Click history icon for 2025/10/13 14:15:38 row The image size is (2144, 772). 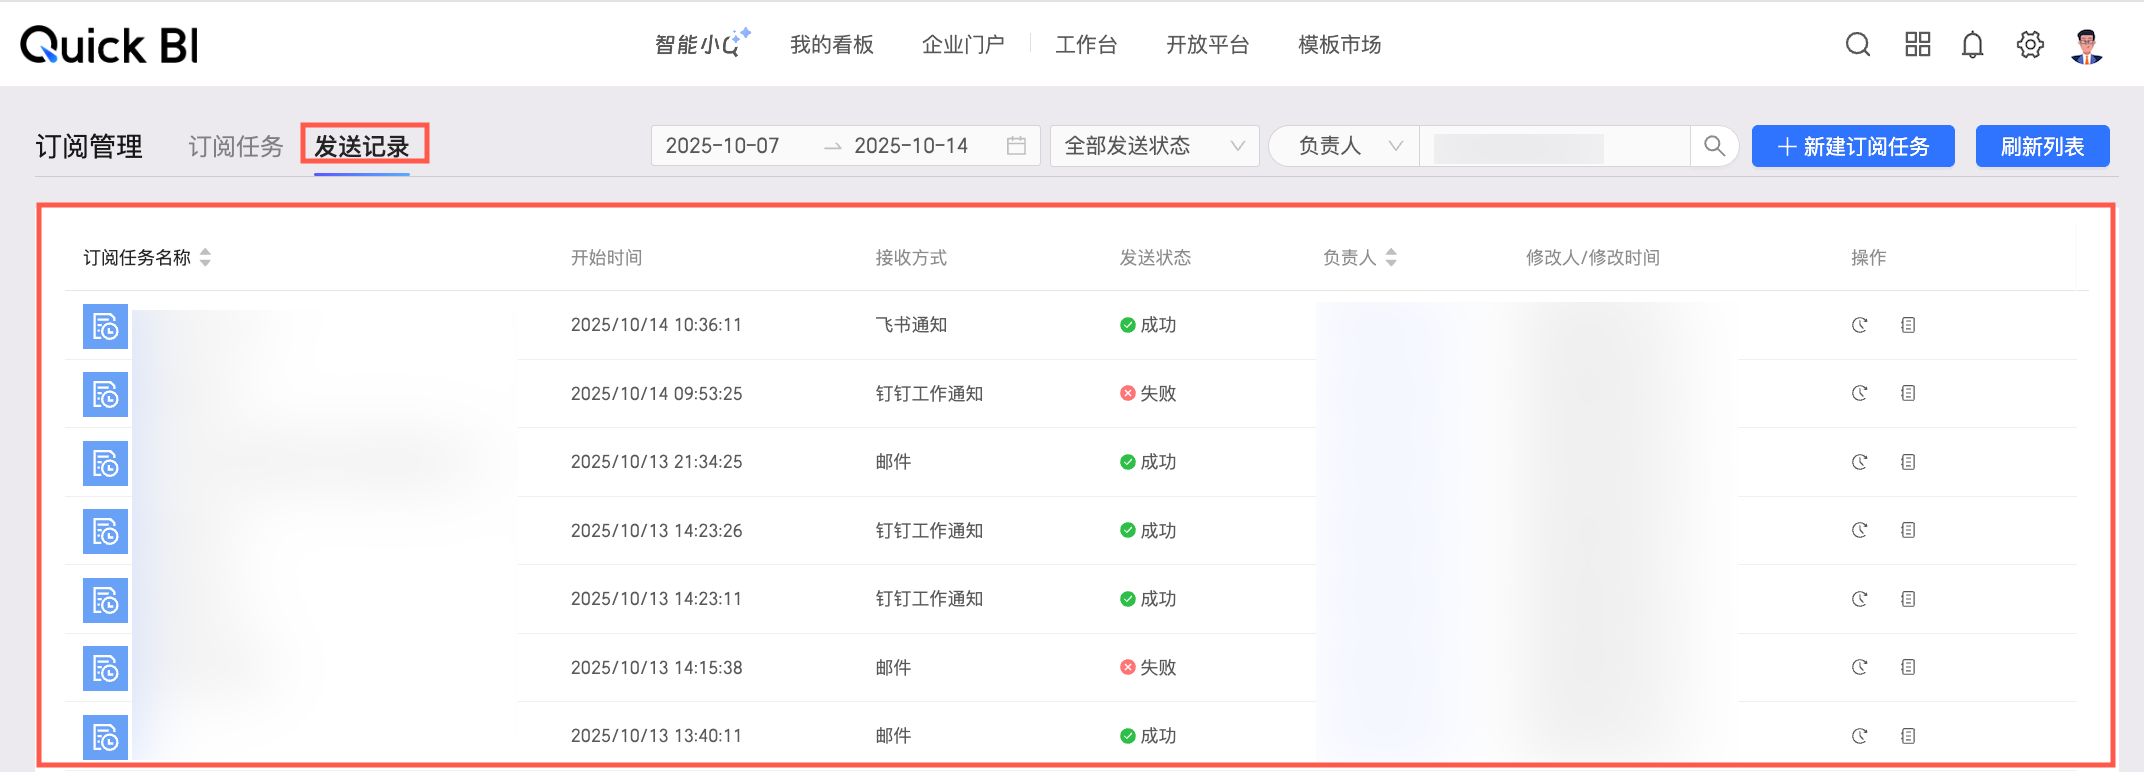1859,667
